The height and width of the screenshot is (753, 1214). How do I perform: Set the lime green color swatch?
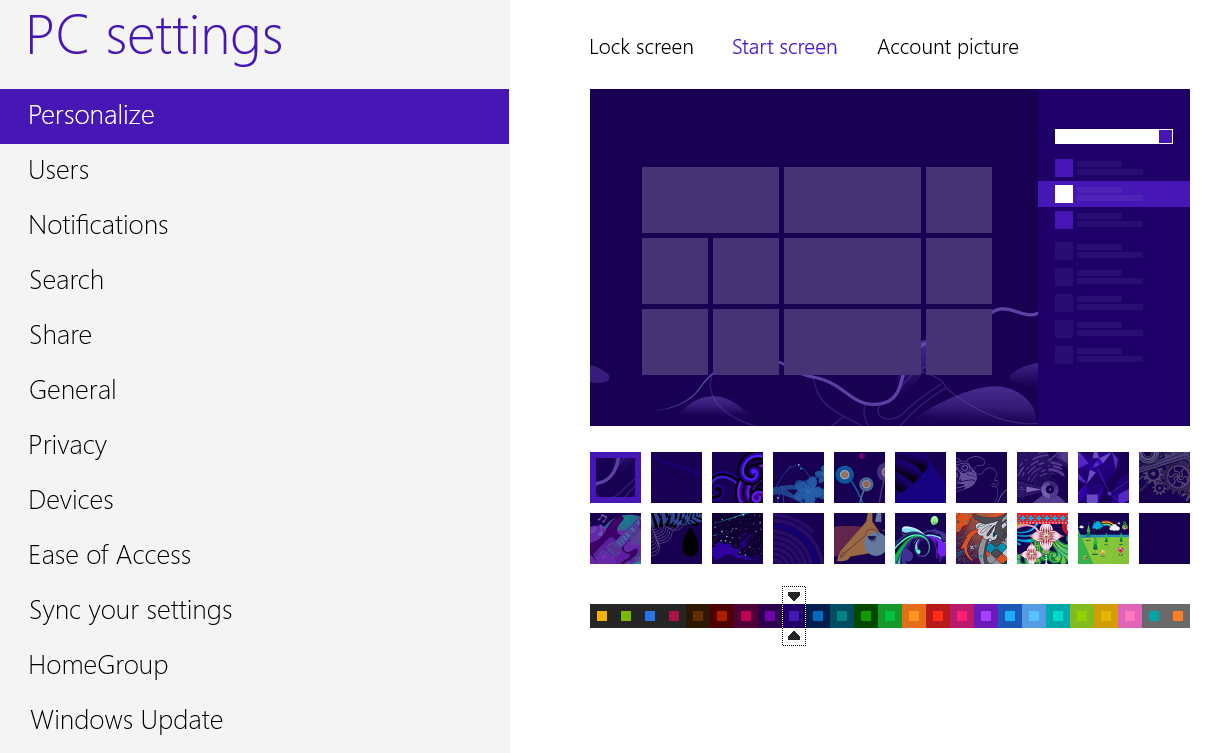1082,616
